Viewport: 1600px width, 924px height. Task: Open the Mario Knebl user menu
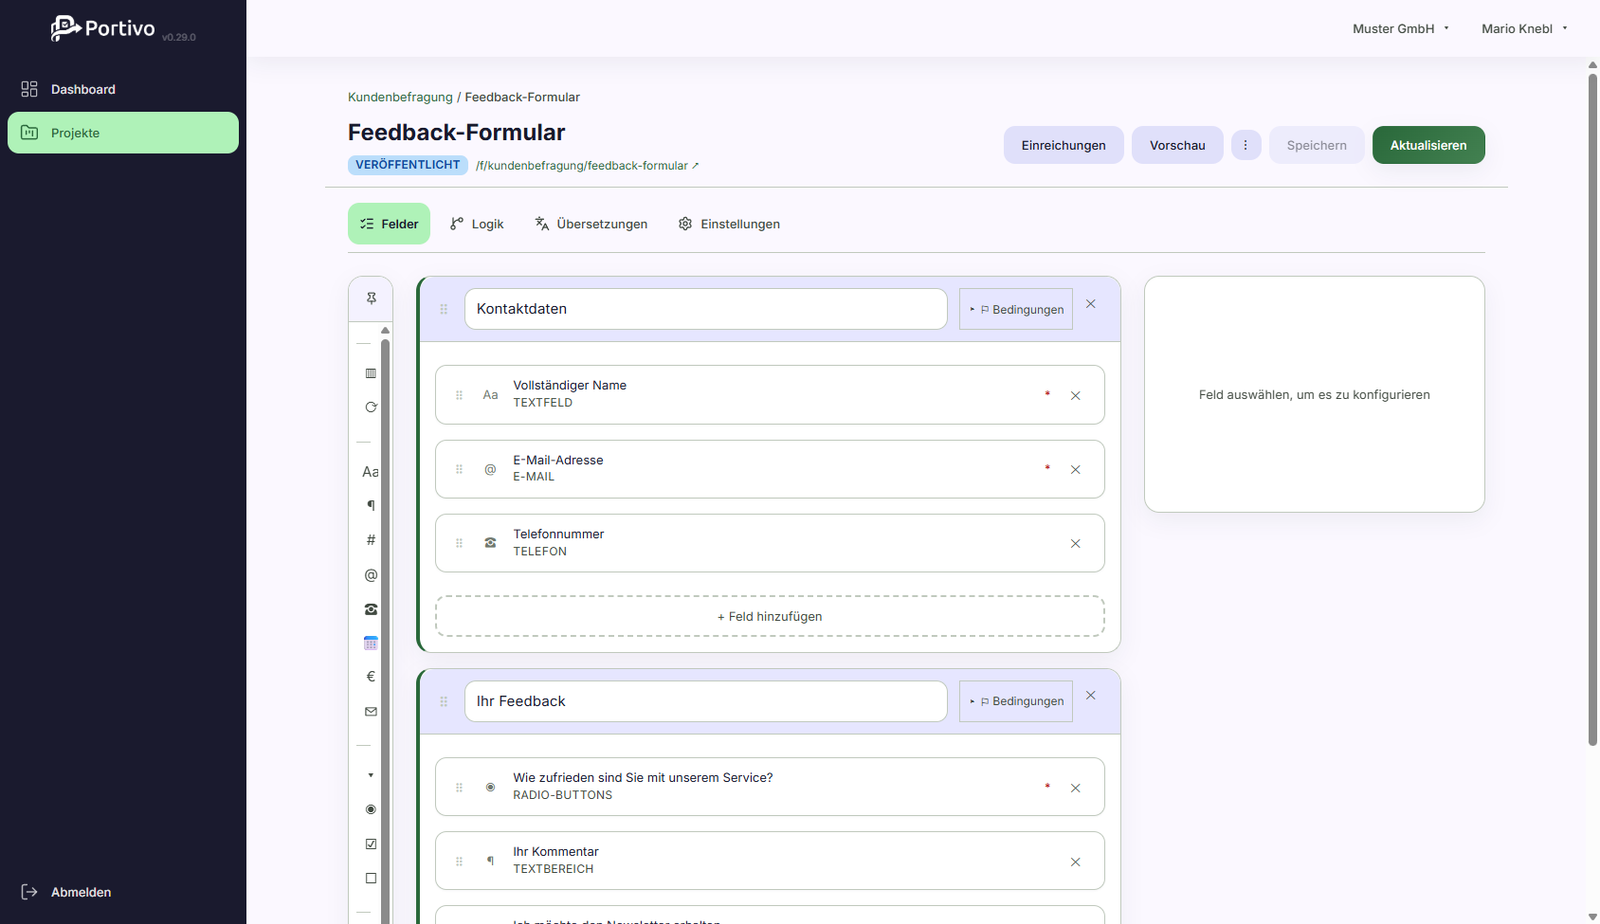click(x=1524, y=29)
